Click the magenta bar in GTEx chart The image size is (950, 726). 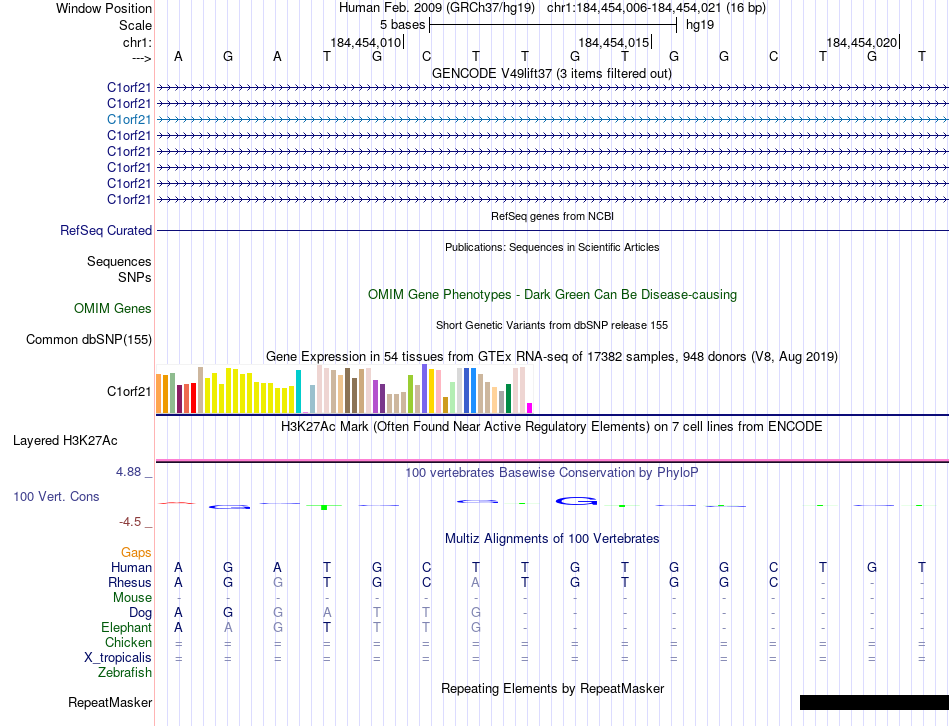[530, 408]
